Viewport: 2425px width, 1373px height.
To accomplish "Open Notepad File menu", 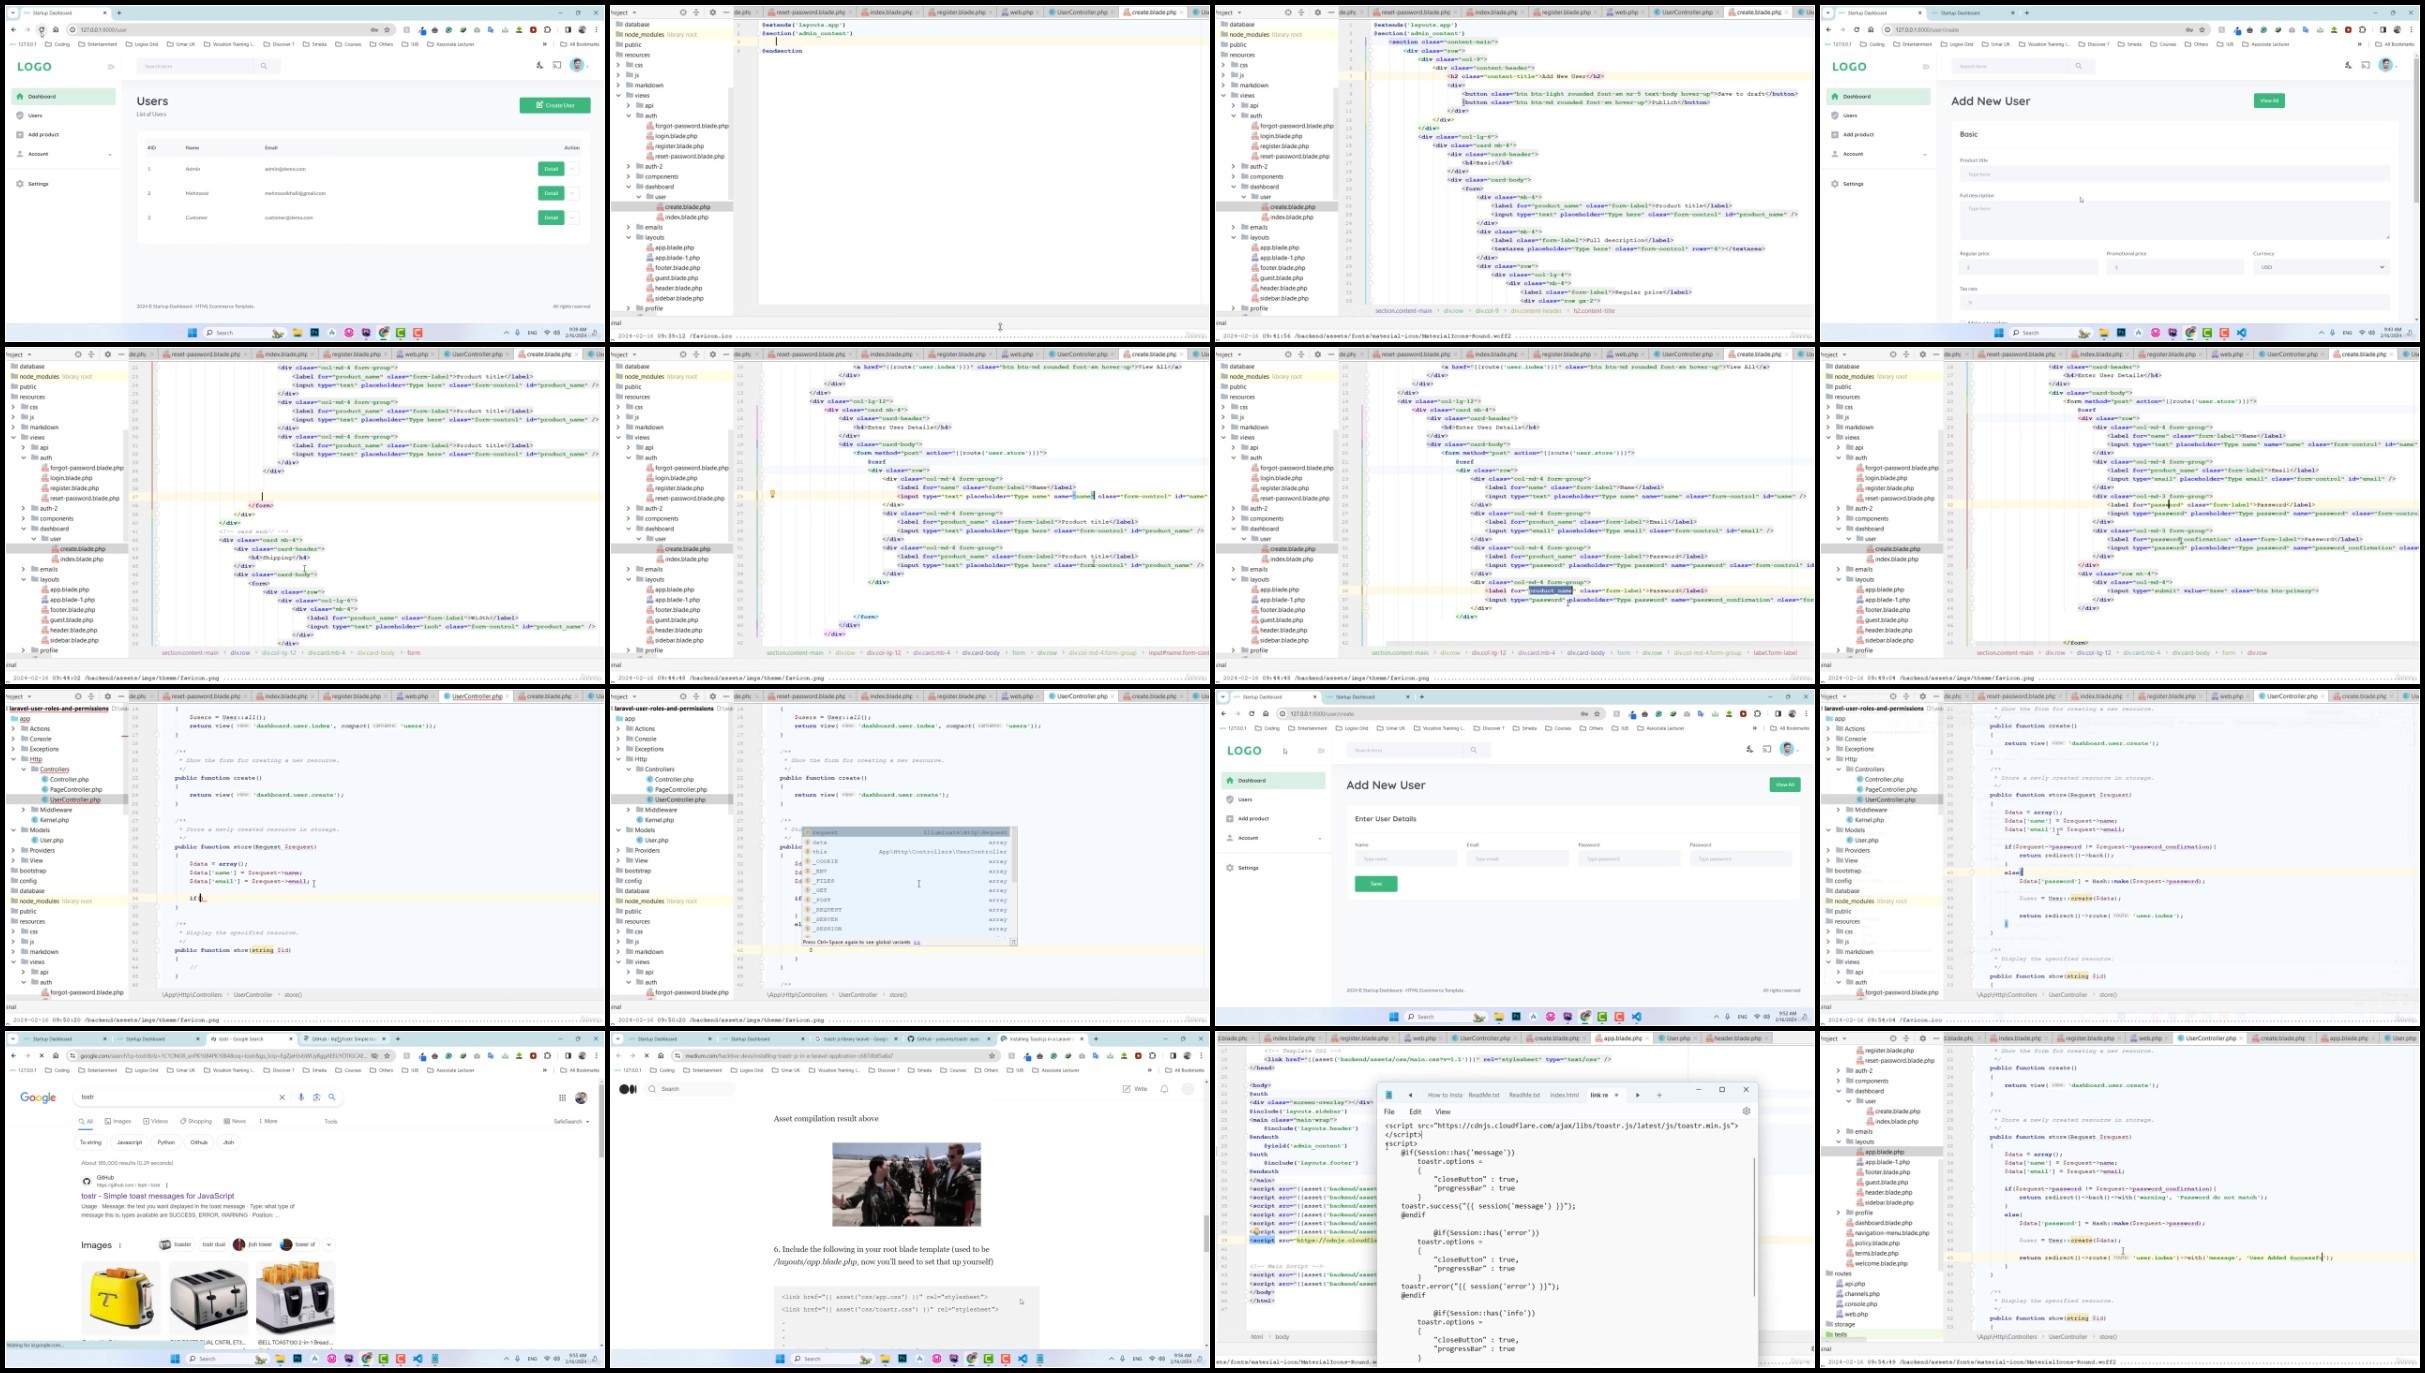I will click(1389, 1111).
